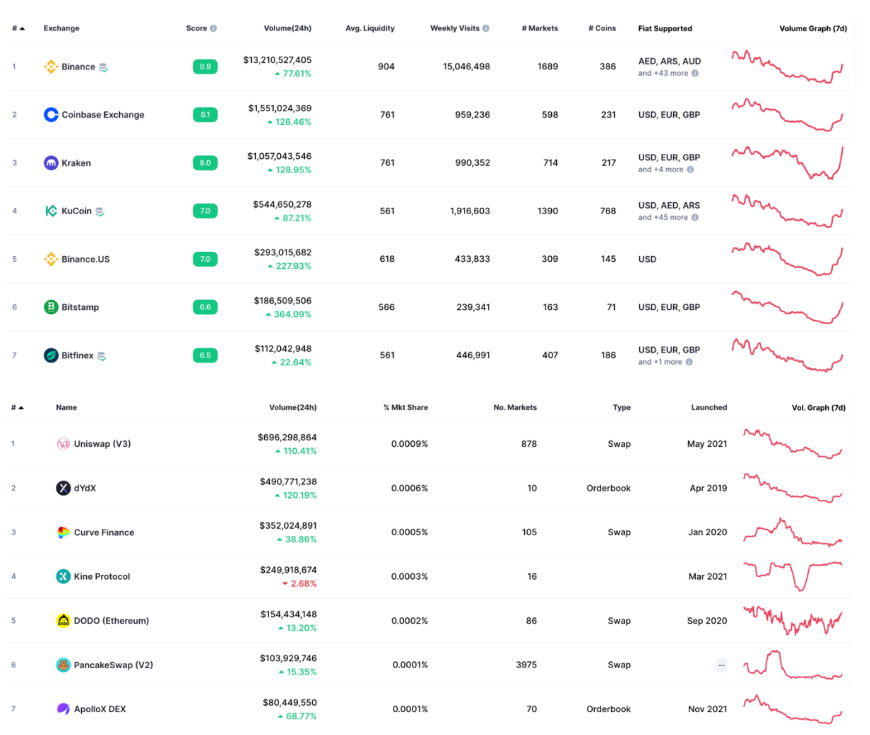This screenshot has width=870, height=735.
Task: Click the KuCoin logo icon
Action: pos(51,211)
